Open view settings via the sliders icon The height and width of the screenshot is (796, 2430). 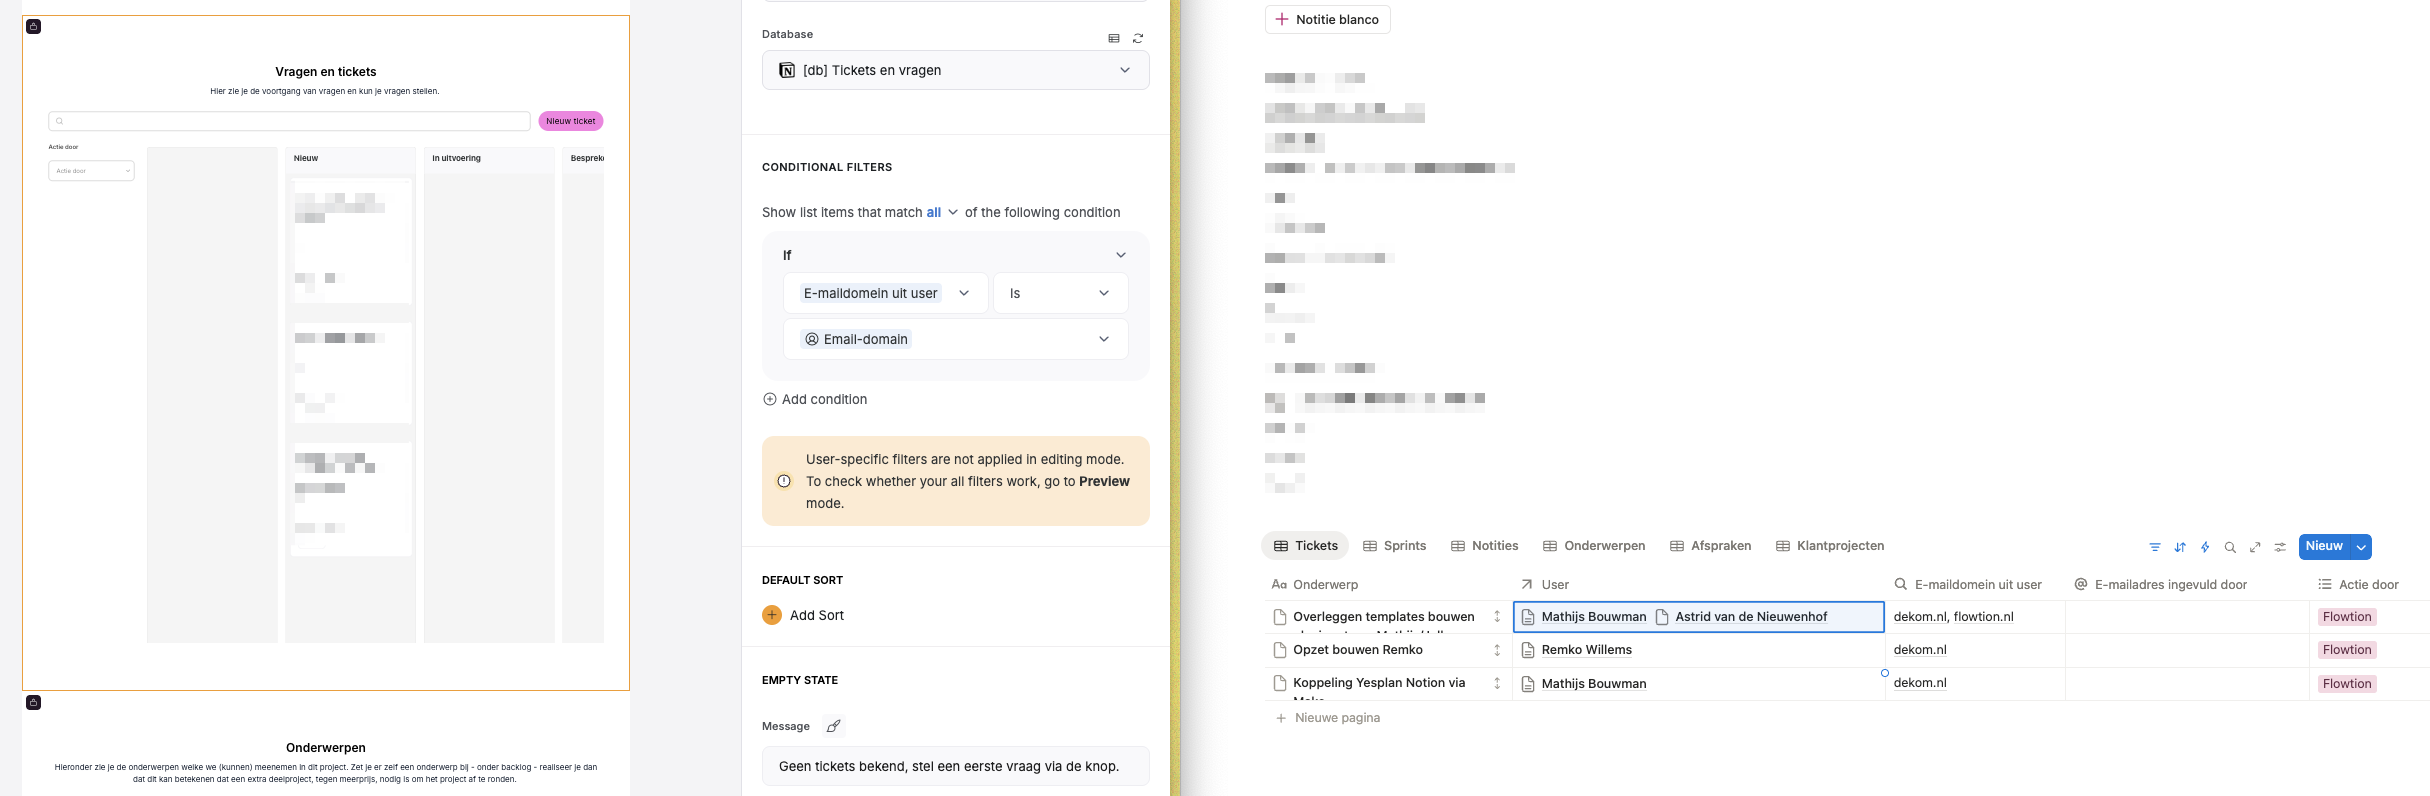(2280, 547)
